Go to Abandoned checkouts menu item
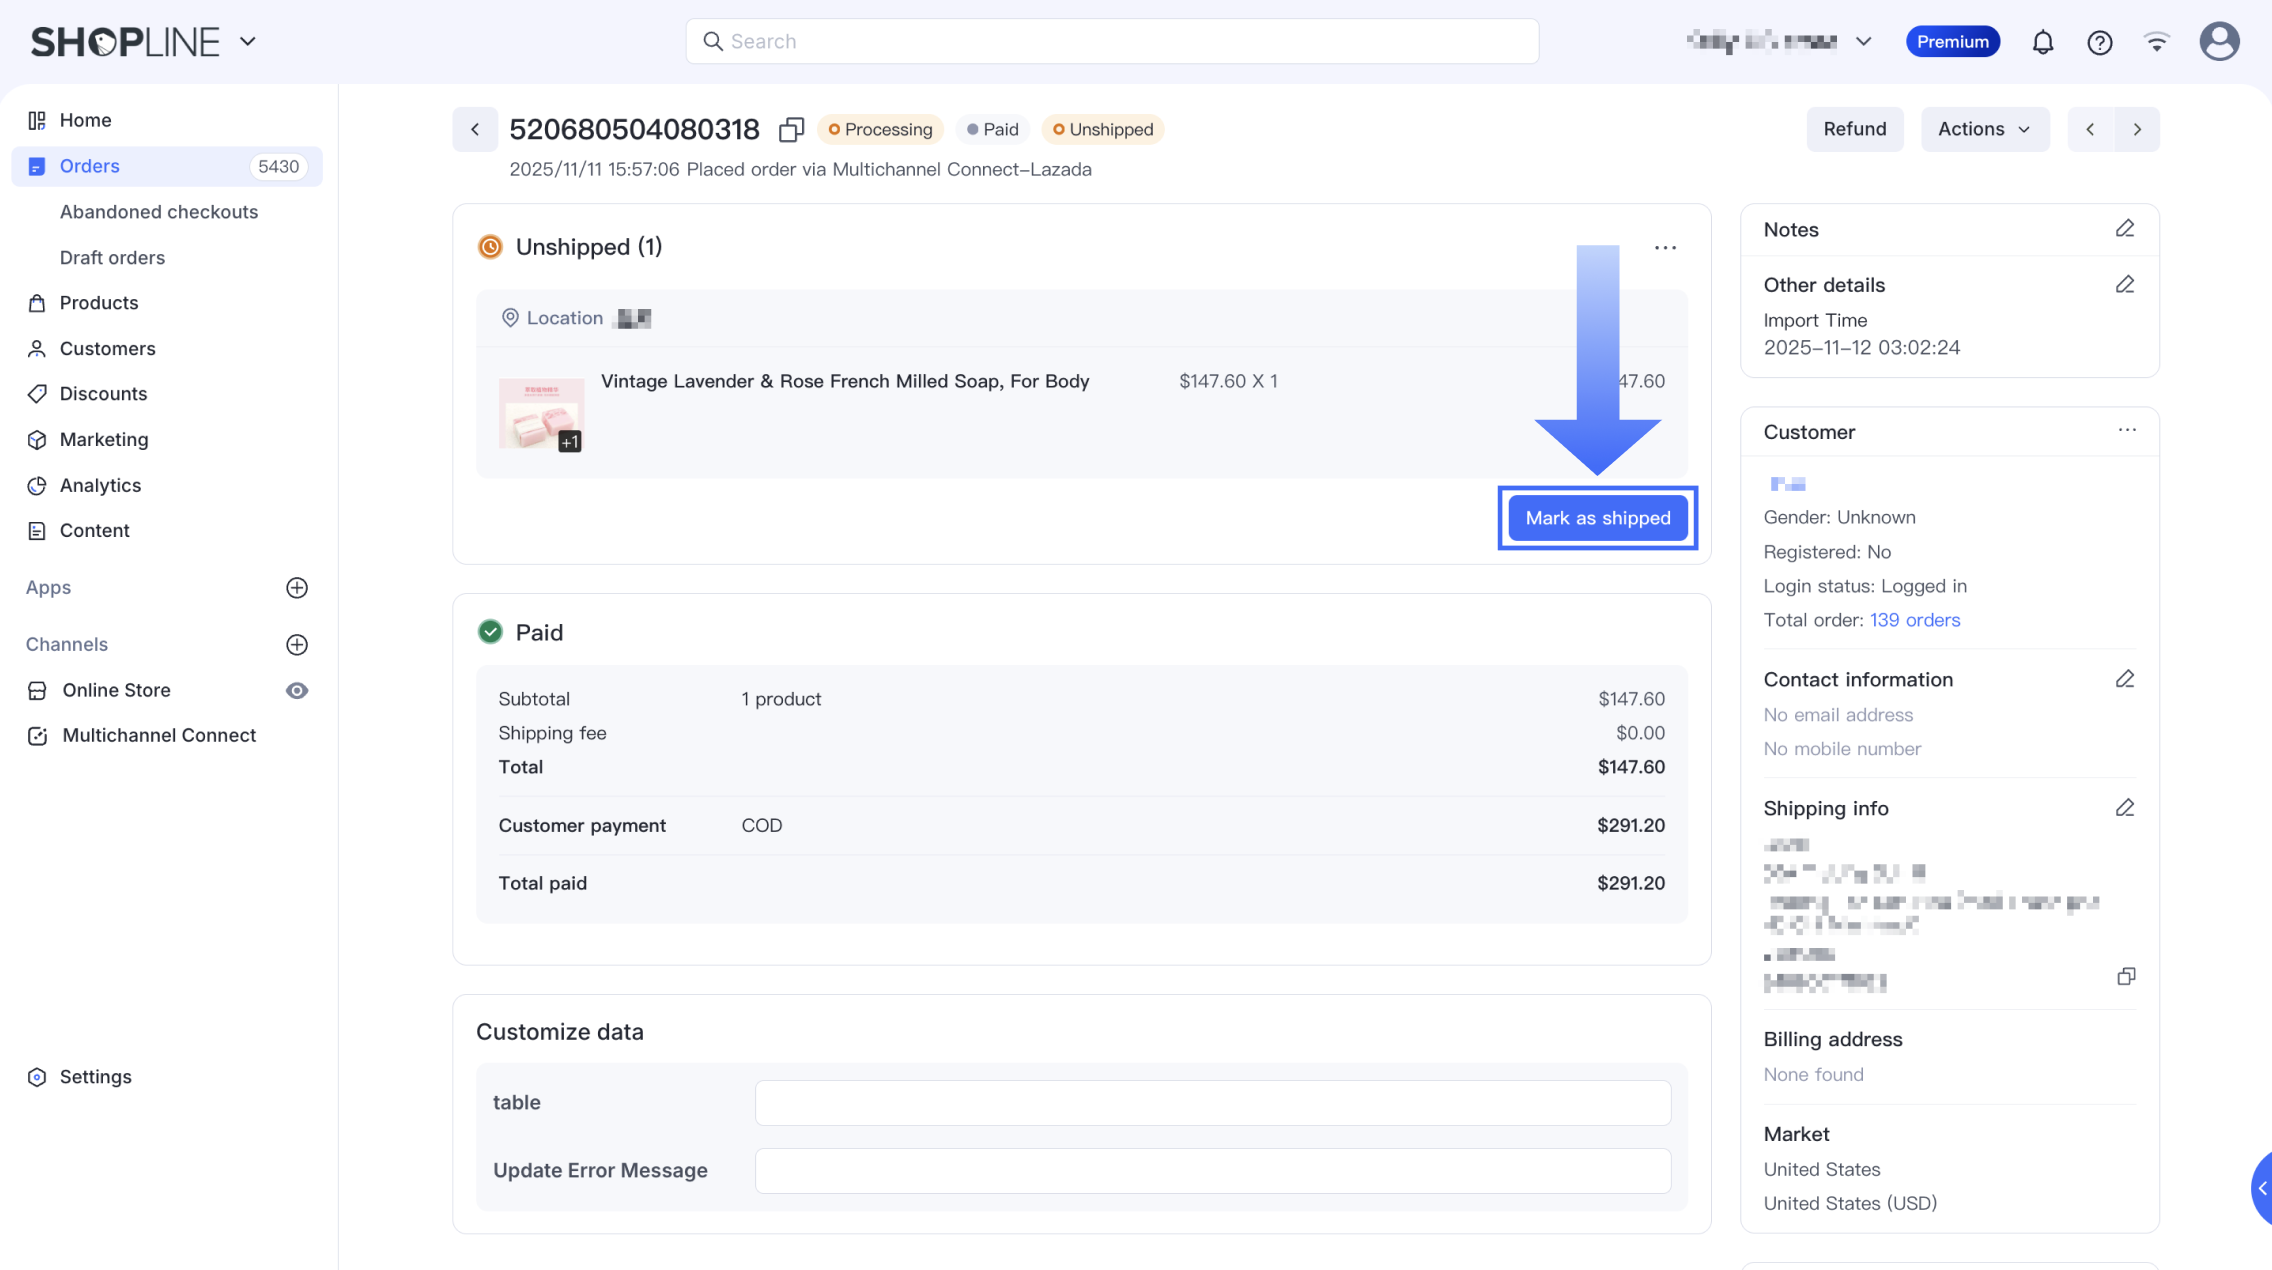Image resolution: width=2272 pixels, height=1270 pixels. click(159, 212)
